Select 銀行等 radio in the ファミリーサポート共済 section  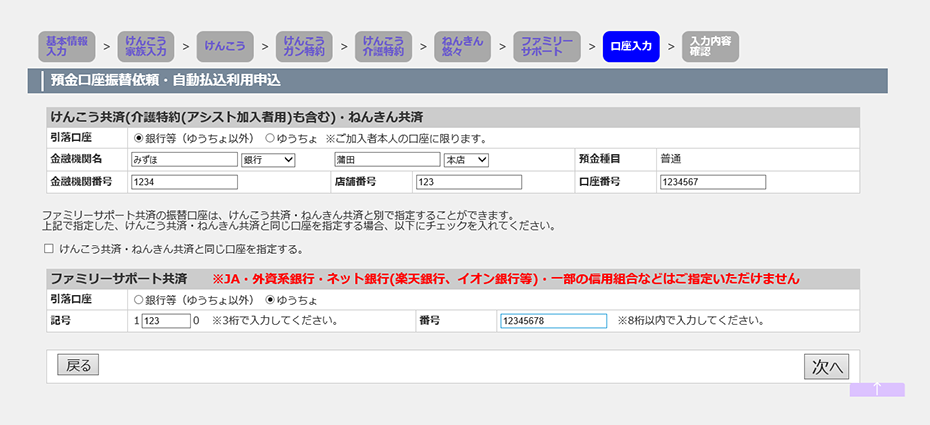(x=139, y=299)
